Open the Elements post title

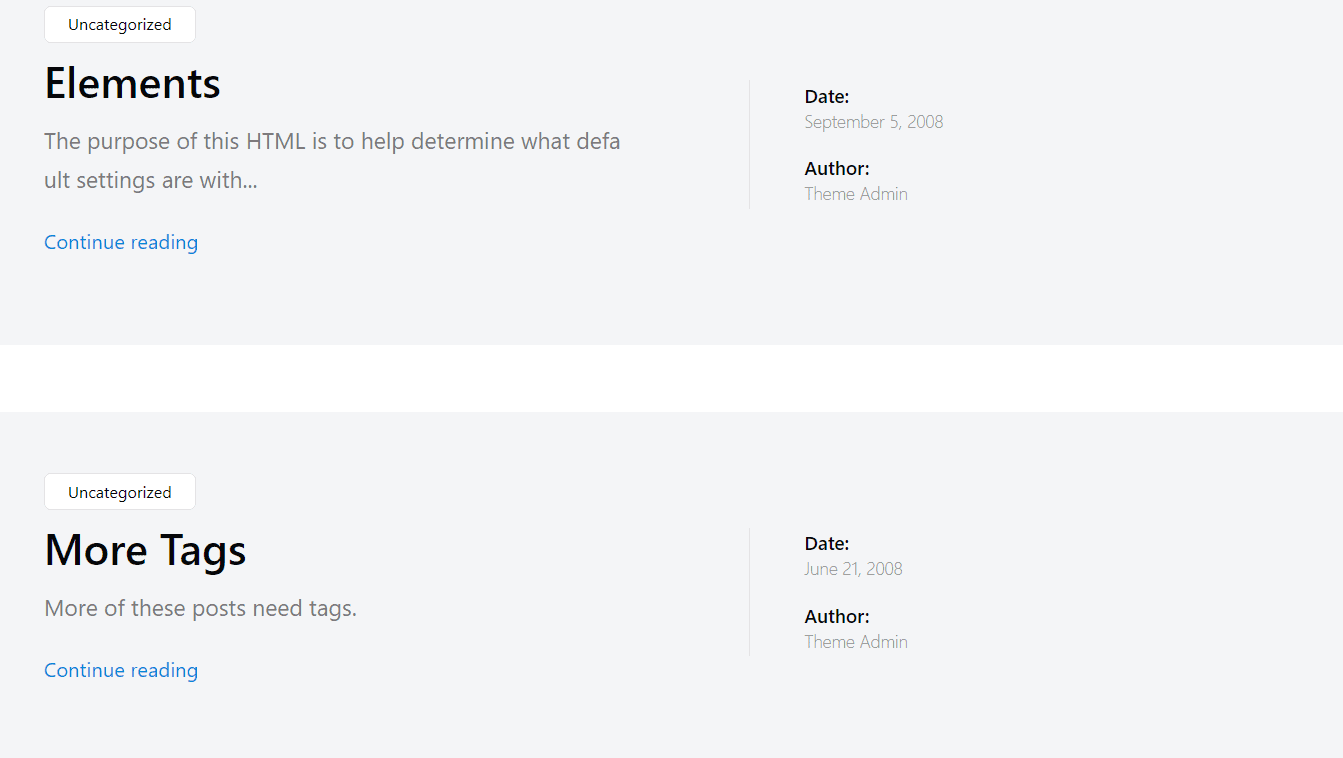(x=132, y=83)
